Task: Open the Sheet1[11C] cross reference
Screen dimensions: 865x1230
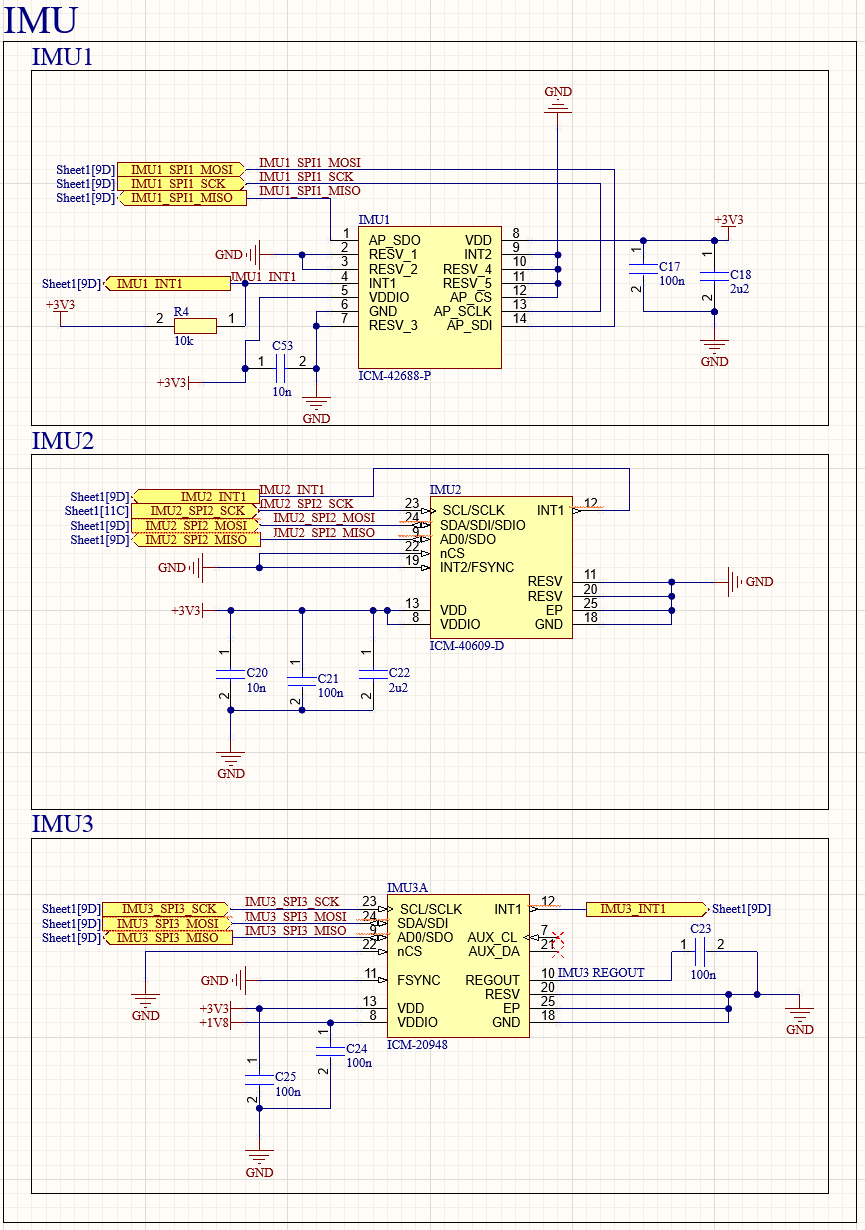Action: point(96,511)
